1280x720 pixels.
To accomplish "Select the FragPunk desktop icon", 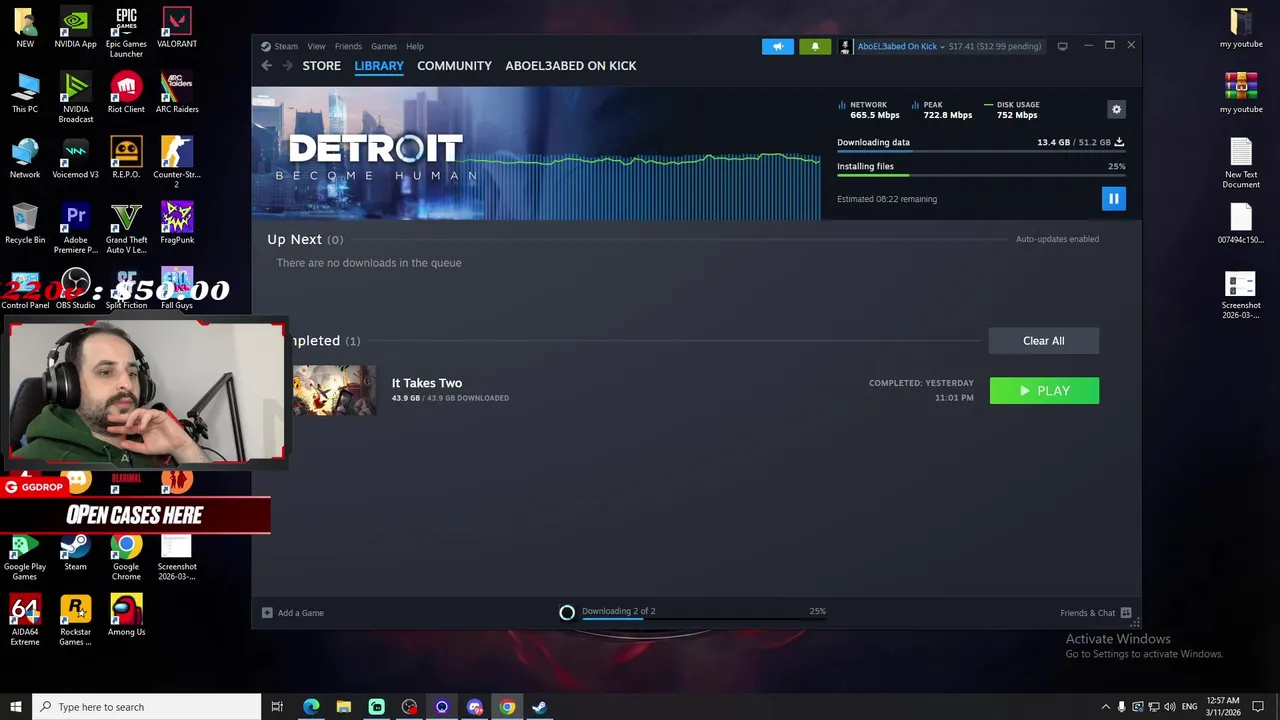I will (x=177, y=223).
